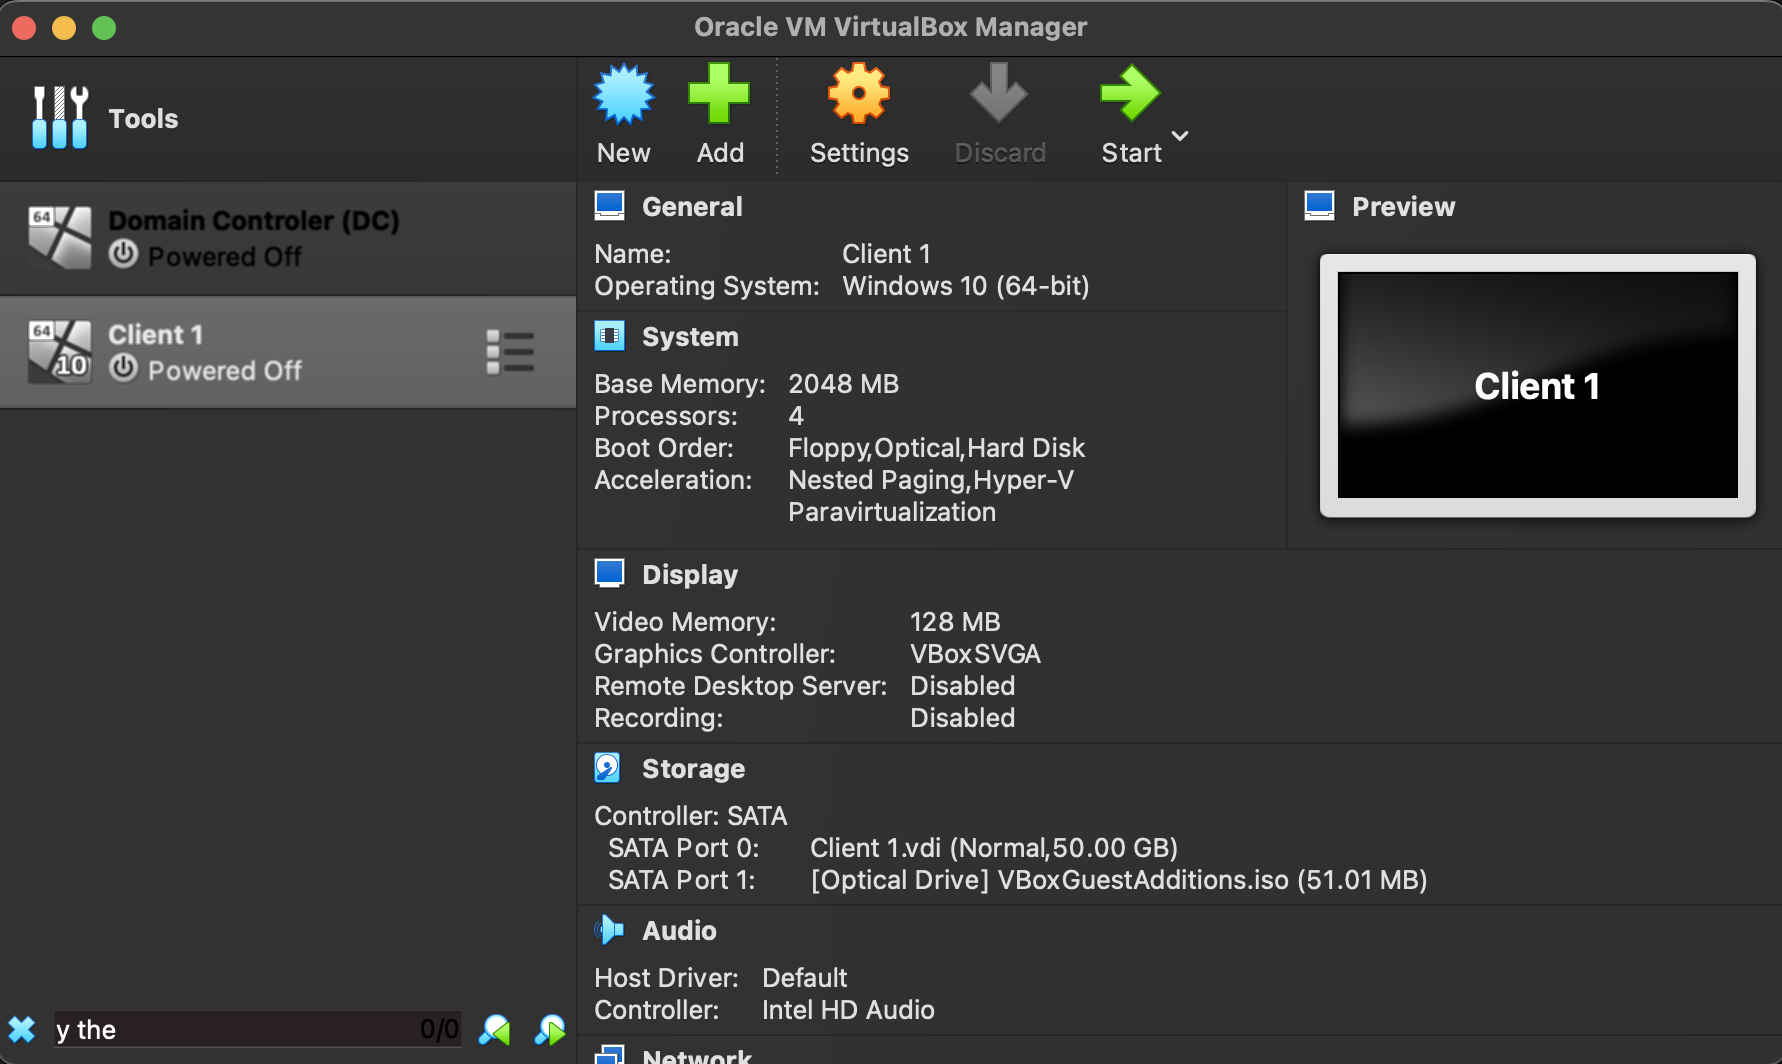1782x1064 pixels.
Task: Click the search field containing 'y the'
Action: pyautogui.click(x=258, y=1029)
